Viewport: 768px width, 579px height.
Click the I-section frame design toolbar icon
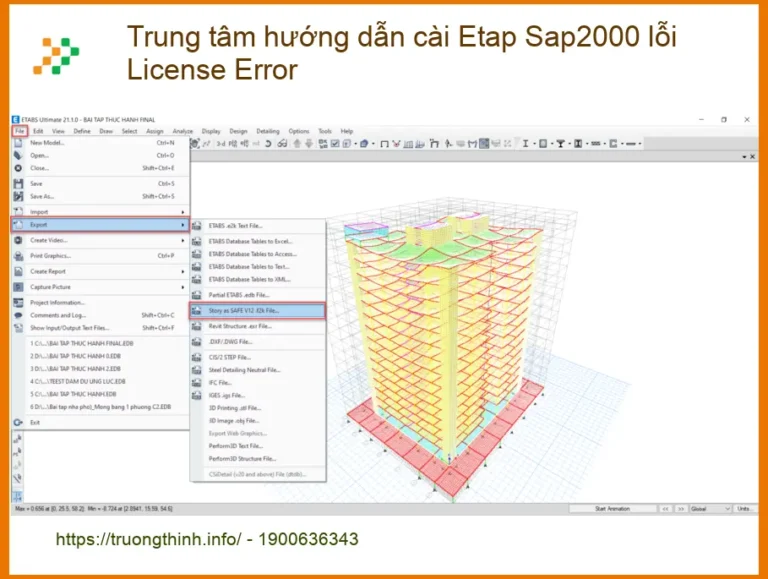(525, 144)
